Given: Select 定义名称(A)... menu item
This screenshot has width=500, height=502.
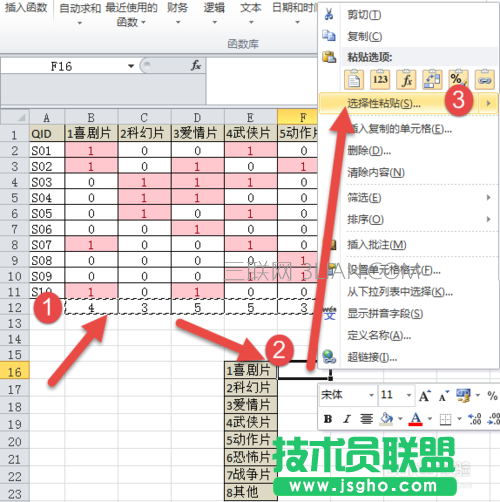Looking at the screenshot, I should (379, 335).
